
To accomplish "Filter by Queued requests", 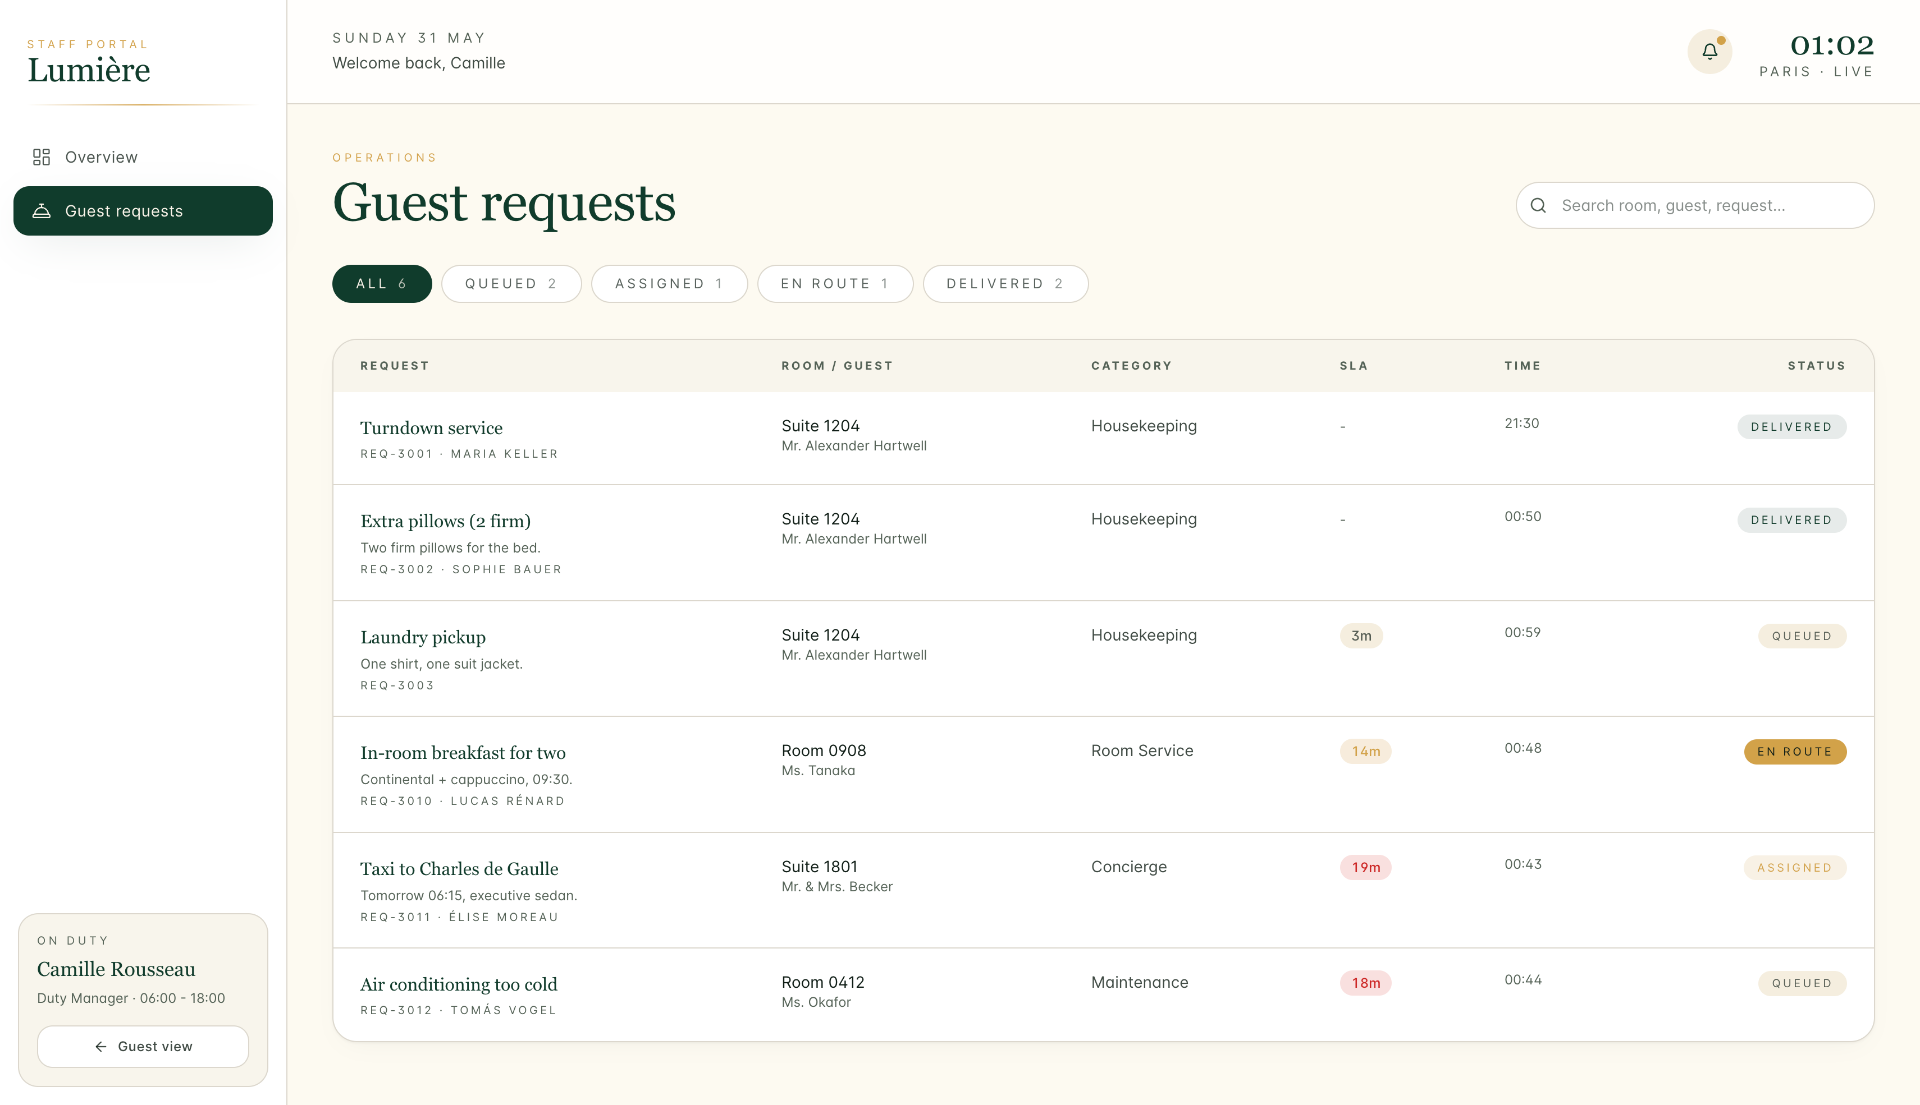I will pos(511,284).
